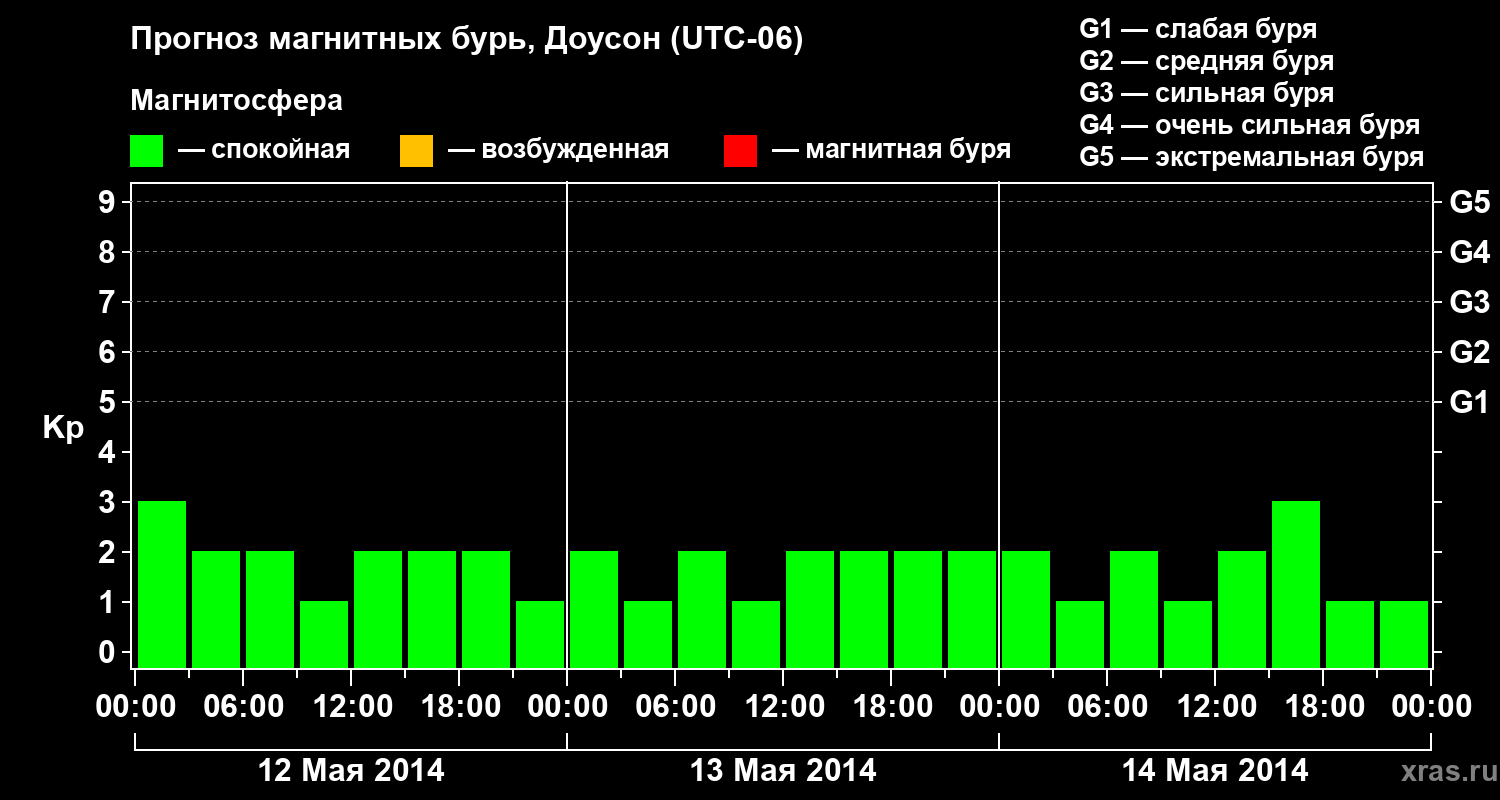Screen dimensions: 1500x800
Task: Click the '— магнитная буря' legend label
Action: [892, 150]
